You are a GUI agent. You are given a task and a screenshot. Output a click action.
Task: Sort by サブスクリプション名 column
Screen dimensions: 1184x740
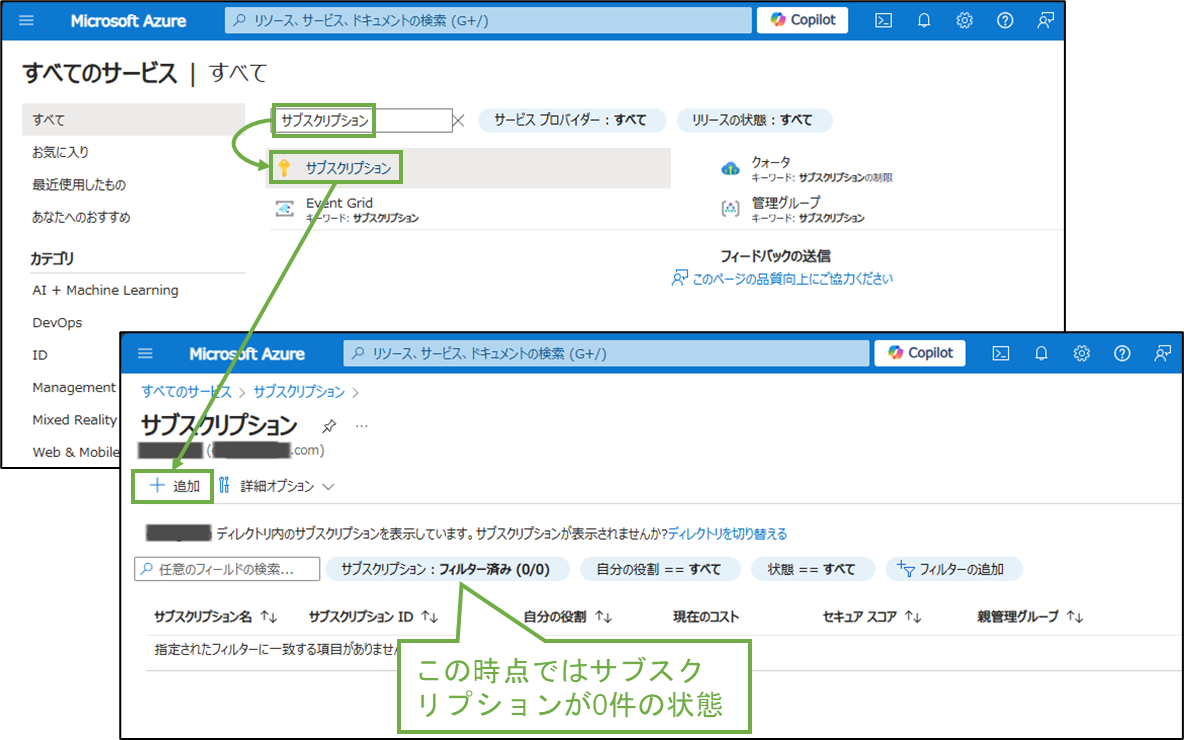[216, 617]
